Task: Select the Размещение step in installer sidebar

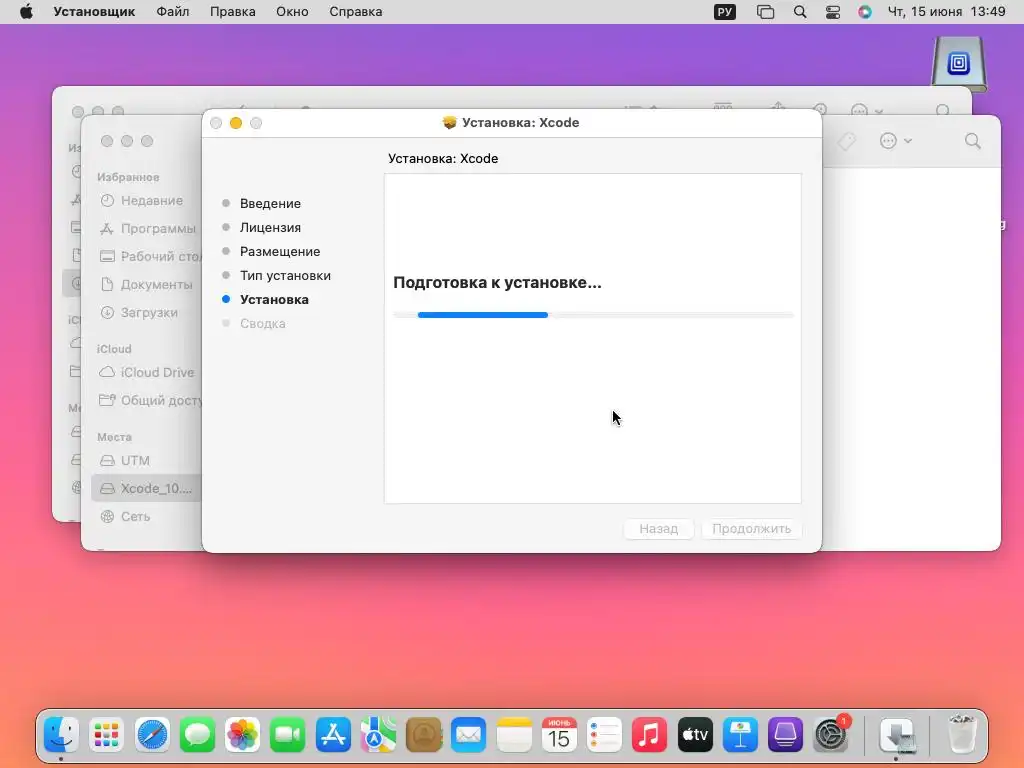Action: [x=280, y=251]
